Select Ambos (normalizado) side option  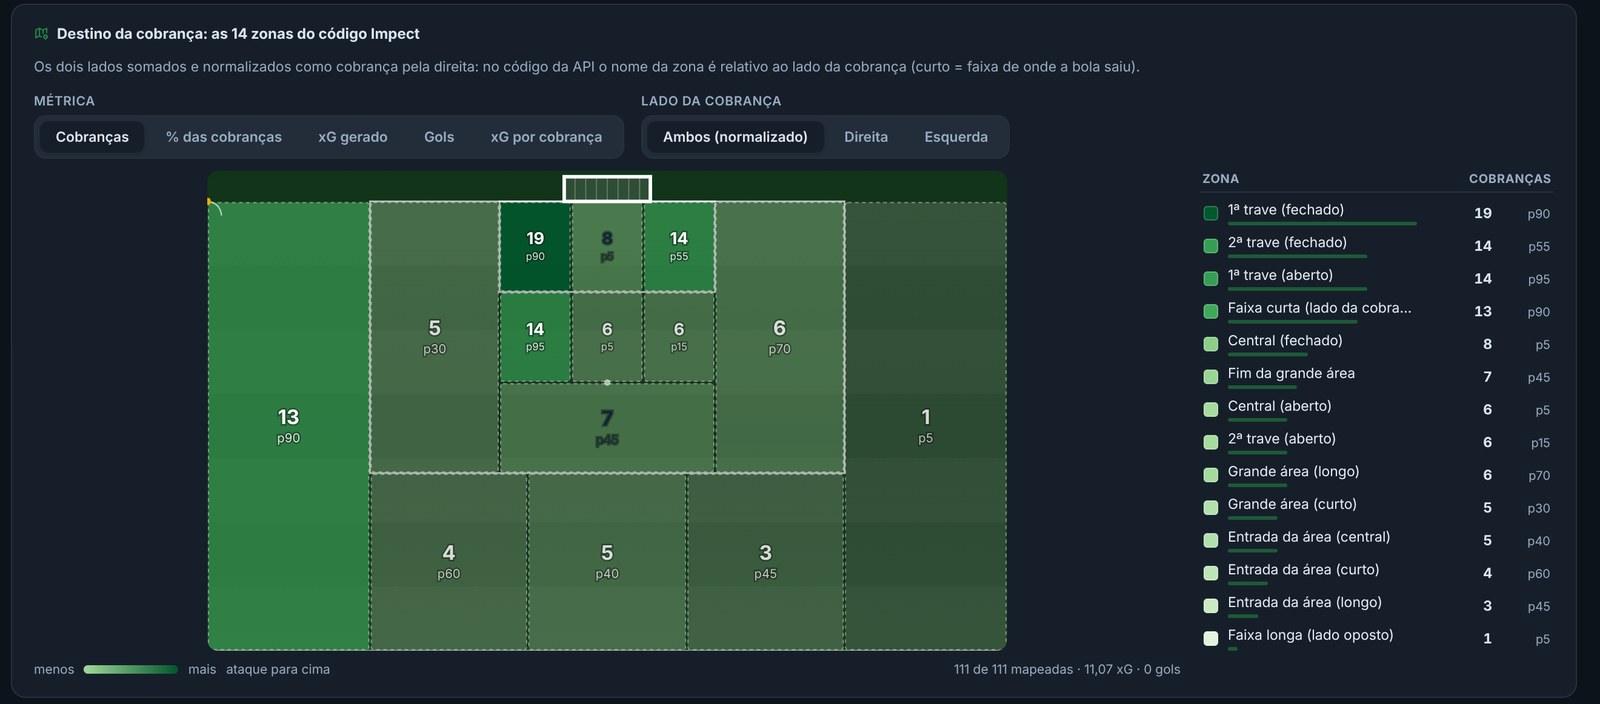[735, 137]
